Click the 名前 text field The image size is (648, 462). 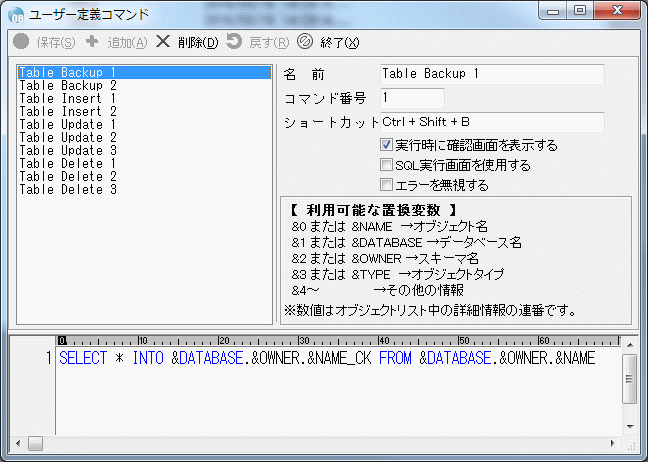pyautogui.click(x=492, y=74)
